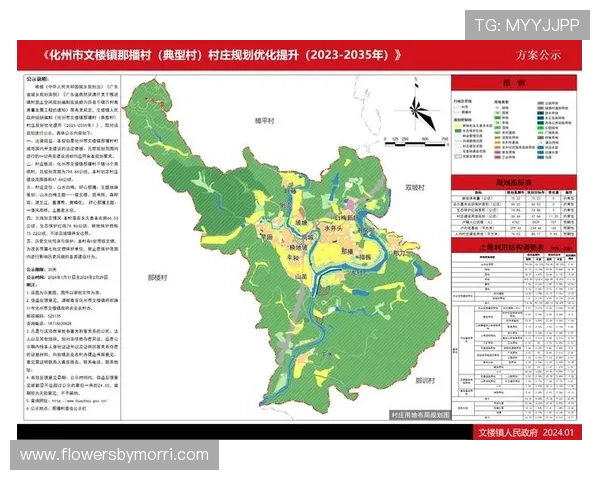Click the 那训村 label on map
The image size is (600, 480).
(x=426, y=380)
